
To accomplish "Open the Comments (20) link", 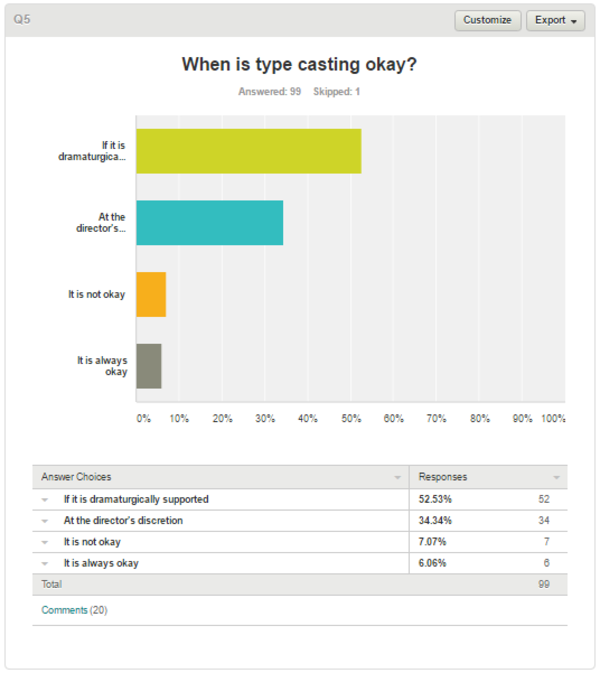I will click(x=74, y=610).
